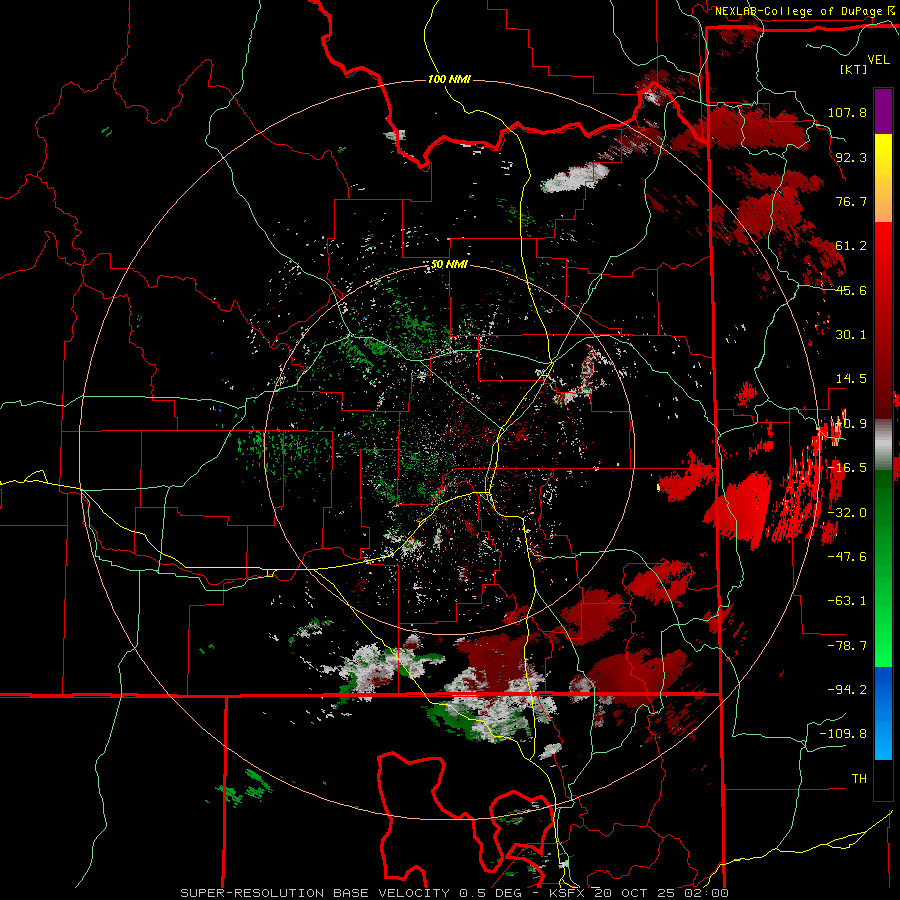
Task: Select the -94.2 scale value
Action: 847,689
